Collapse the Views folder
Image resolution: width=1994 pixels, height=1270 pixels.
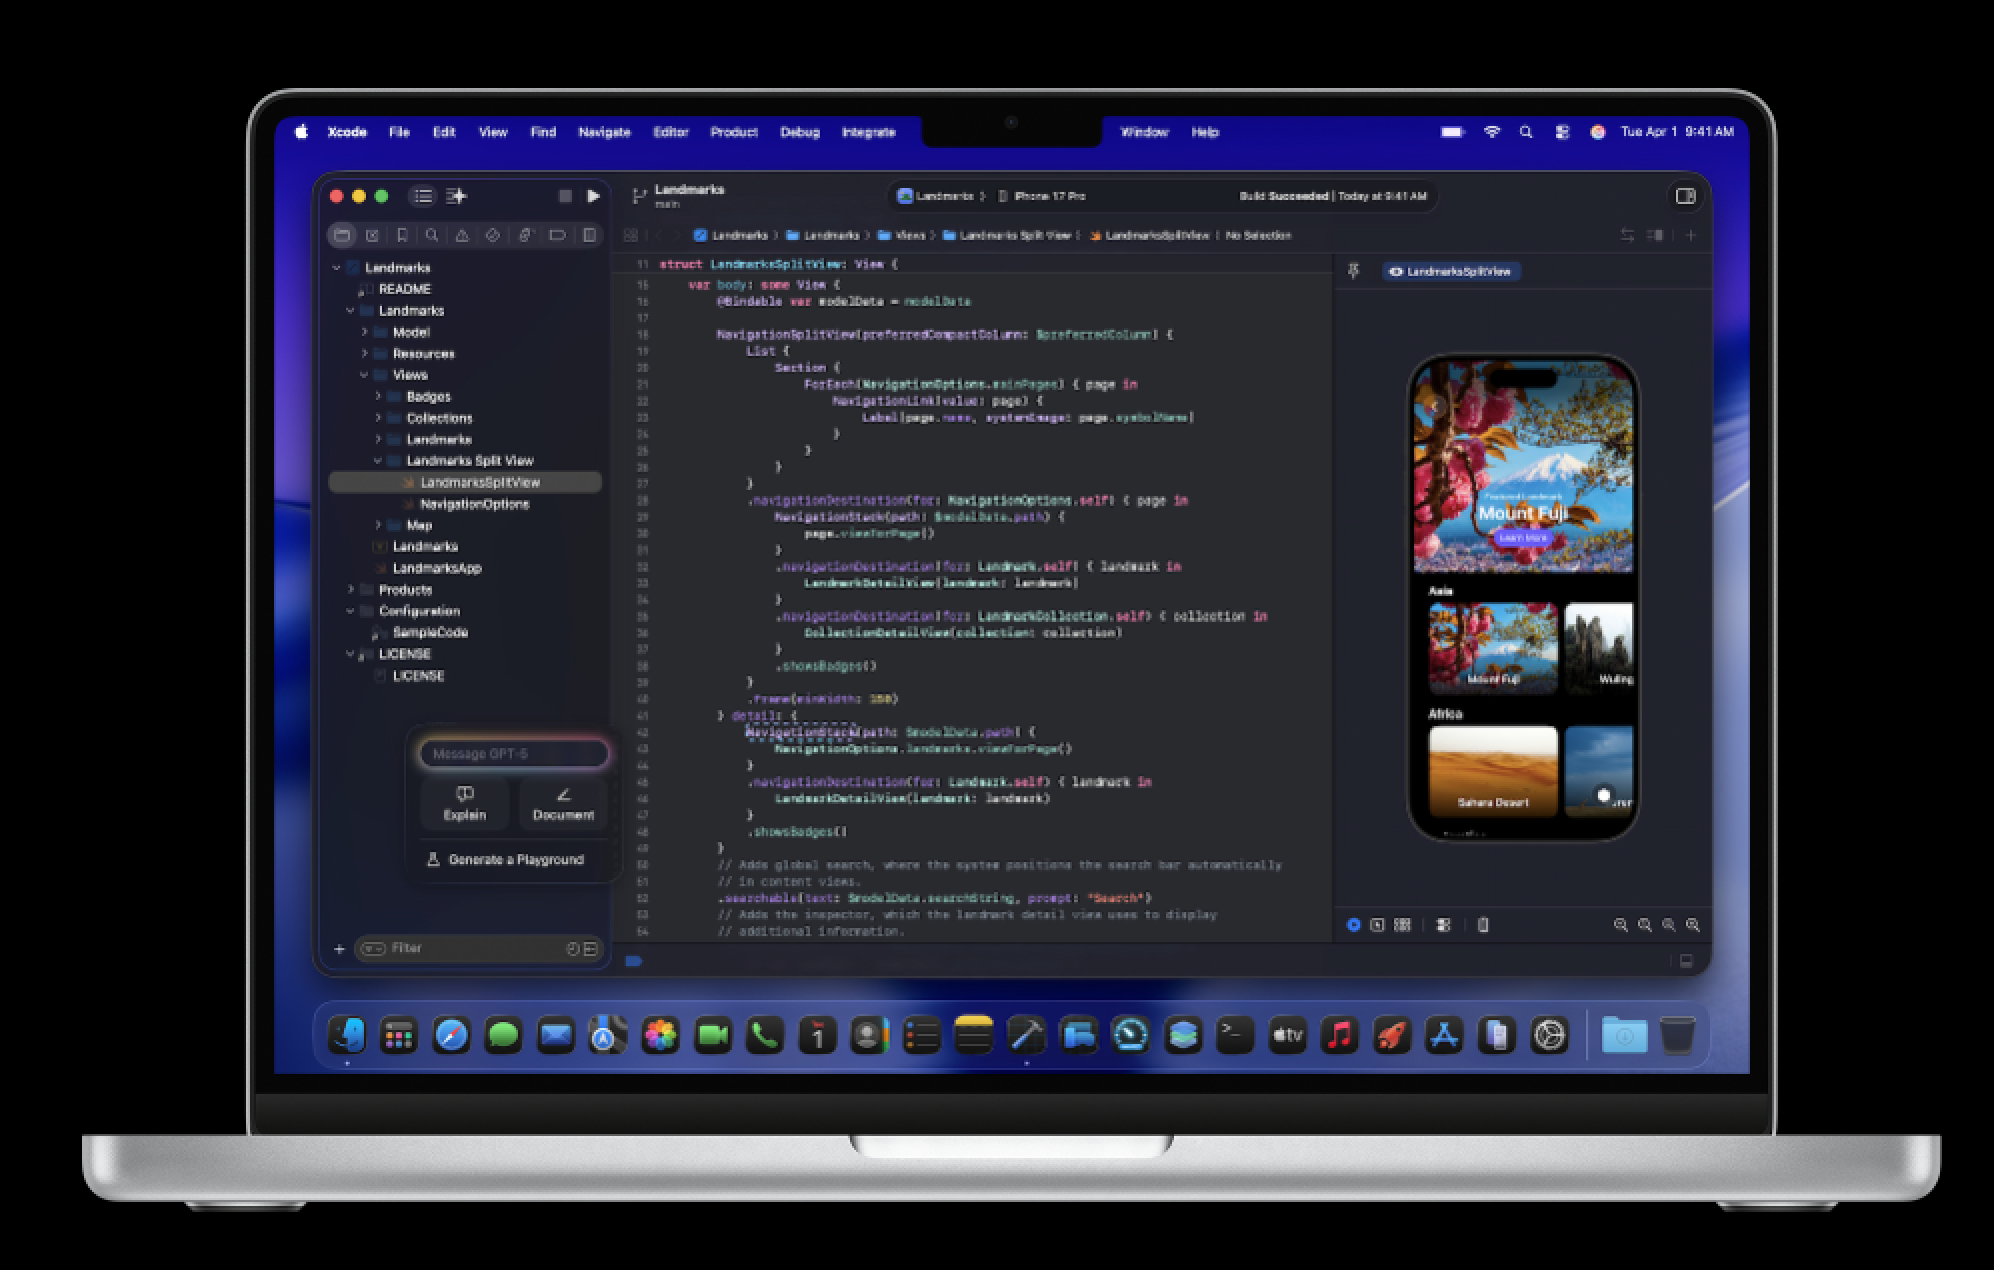pos(364,375)
